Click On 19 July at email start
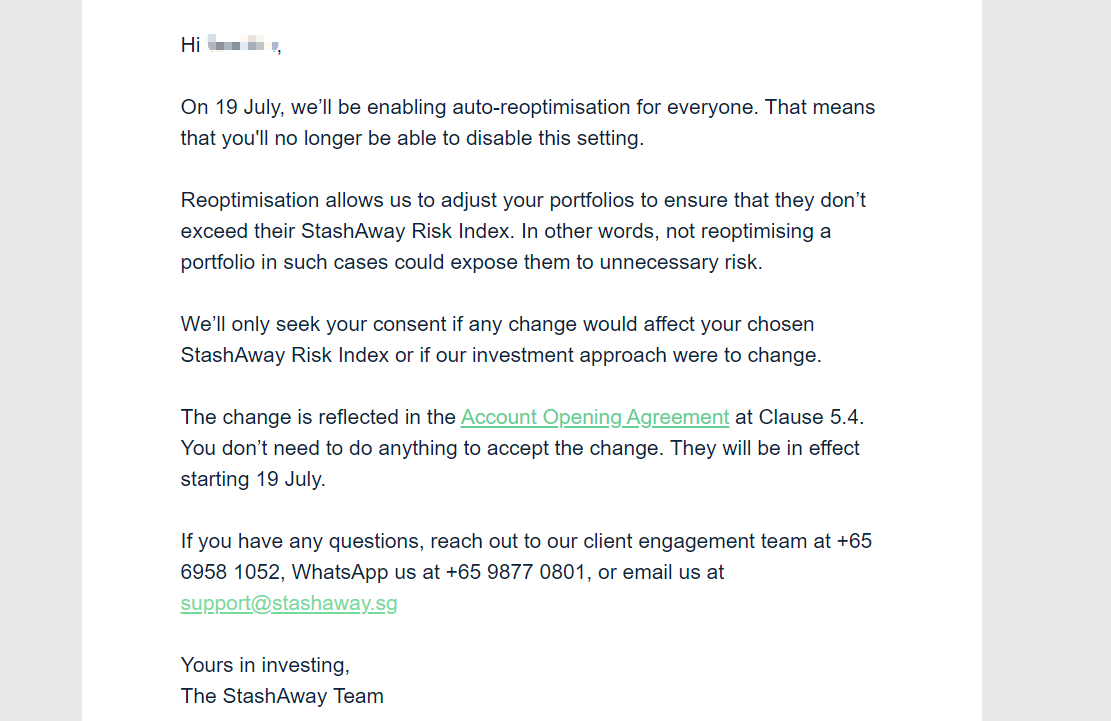Image resolution: width=1111 pixels, height=721 pixels. pos(232,107)
